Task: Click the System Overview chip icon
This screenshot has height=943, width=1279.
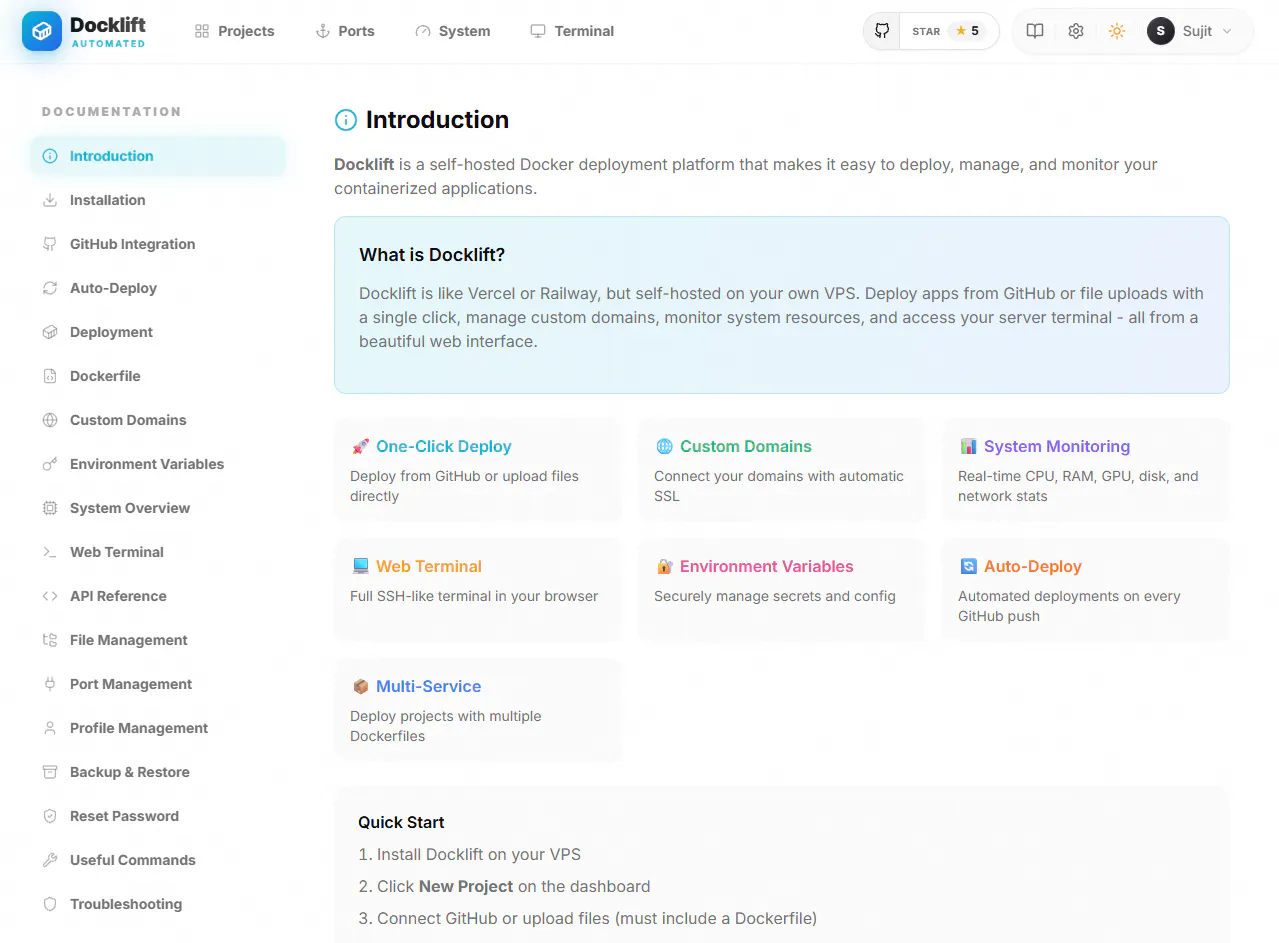Action: pyautogui.click(x=50, y=508)
